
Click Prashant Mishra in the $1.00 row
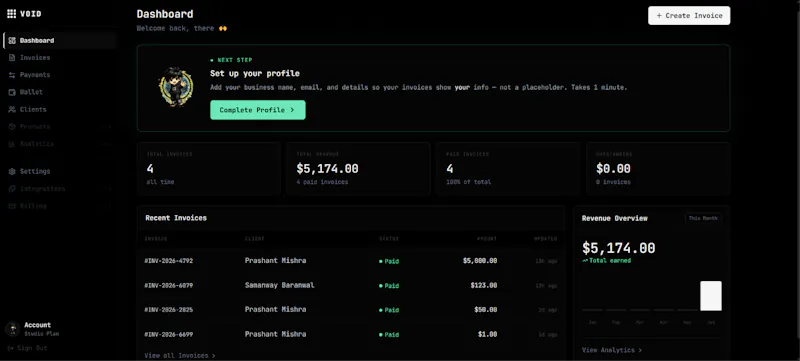pyautogui.click(x=276, y=334)
